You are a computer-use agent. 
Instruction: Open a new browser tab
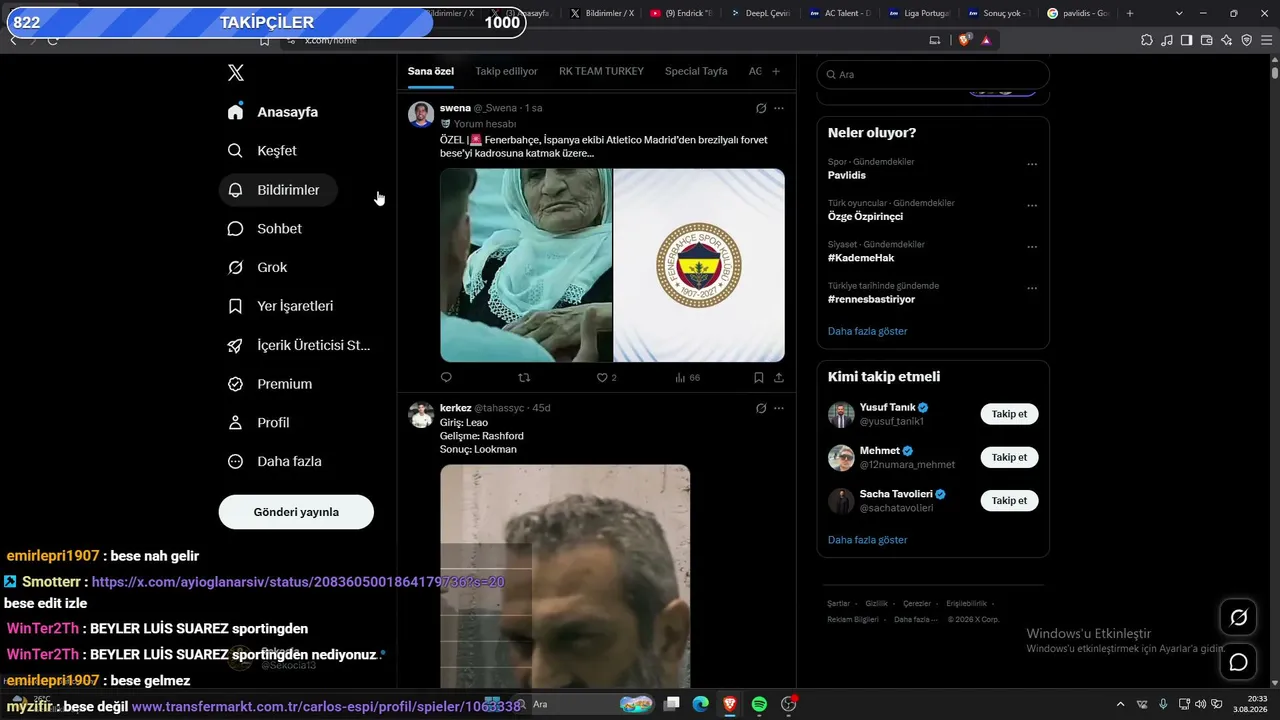tap(1130, 13)
